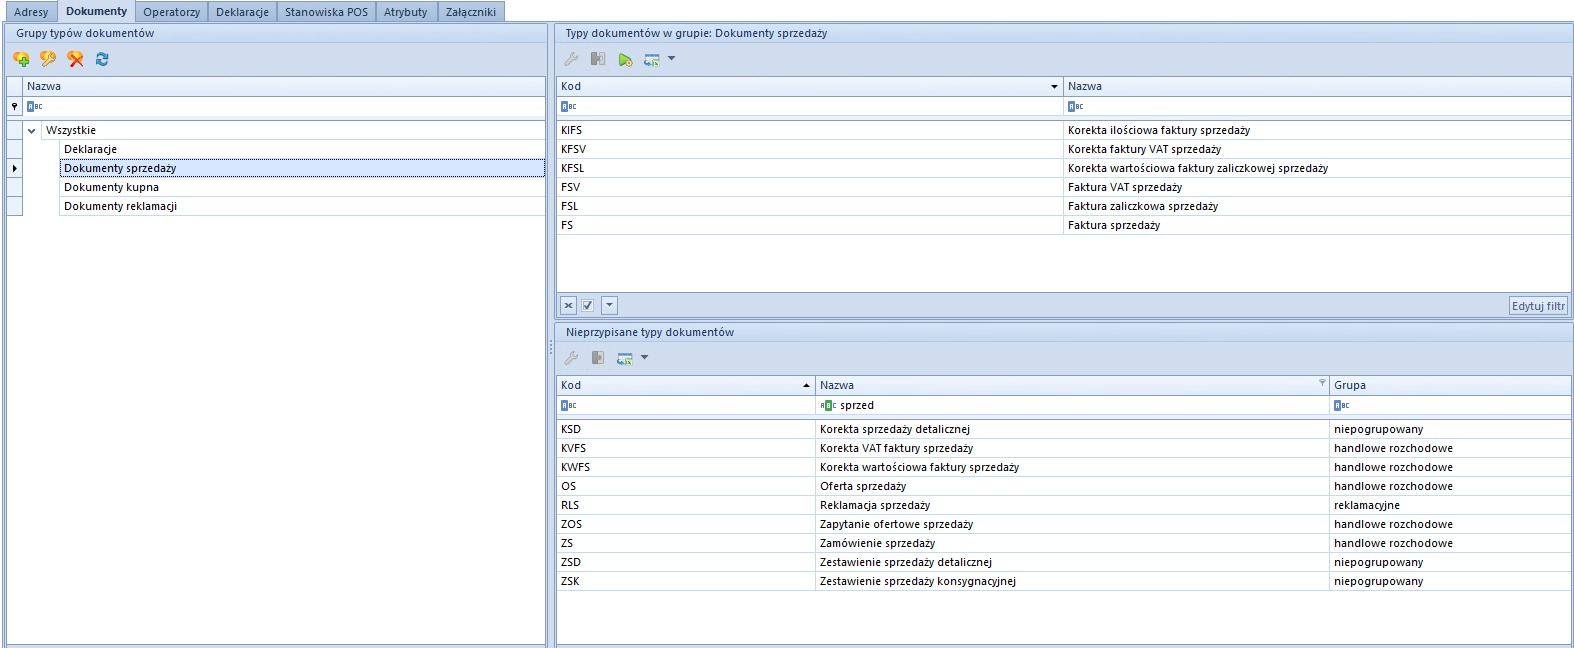Click the ABC filter condition icon under Nazwa in the left panel
The width and height of the screenshot is (1574, 648).
(x=35, y=106)
